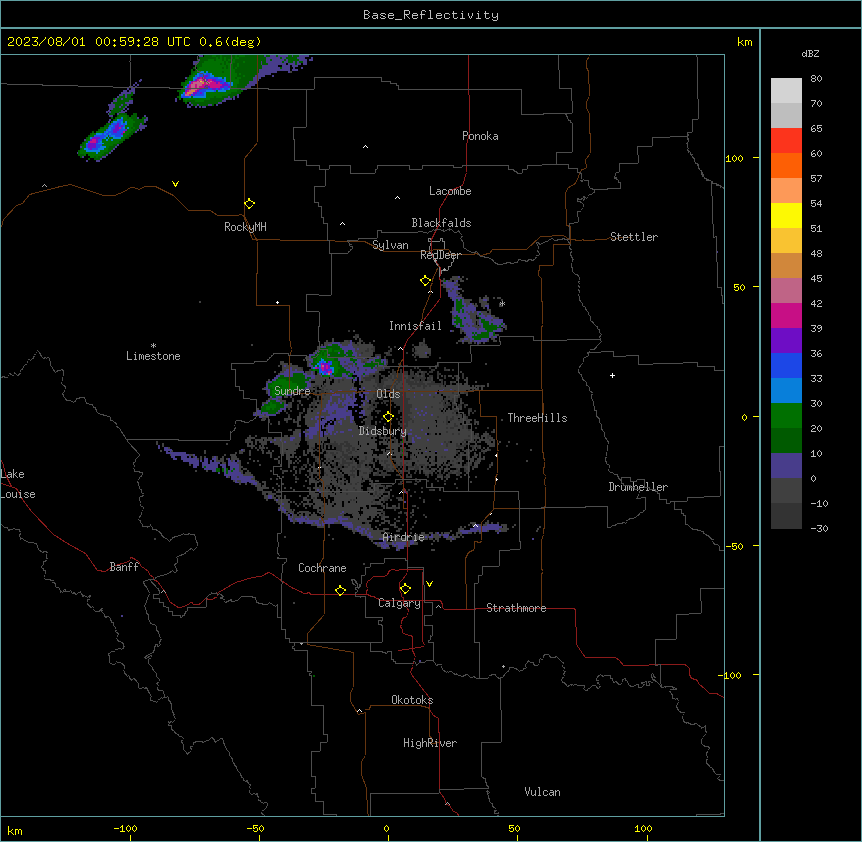Click the Blackfalds city label
Viewport: 862px width, 842px height.
(441, 223)
